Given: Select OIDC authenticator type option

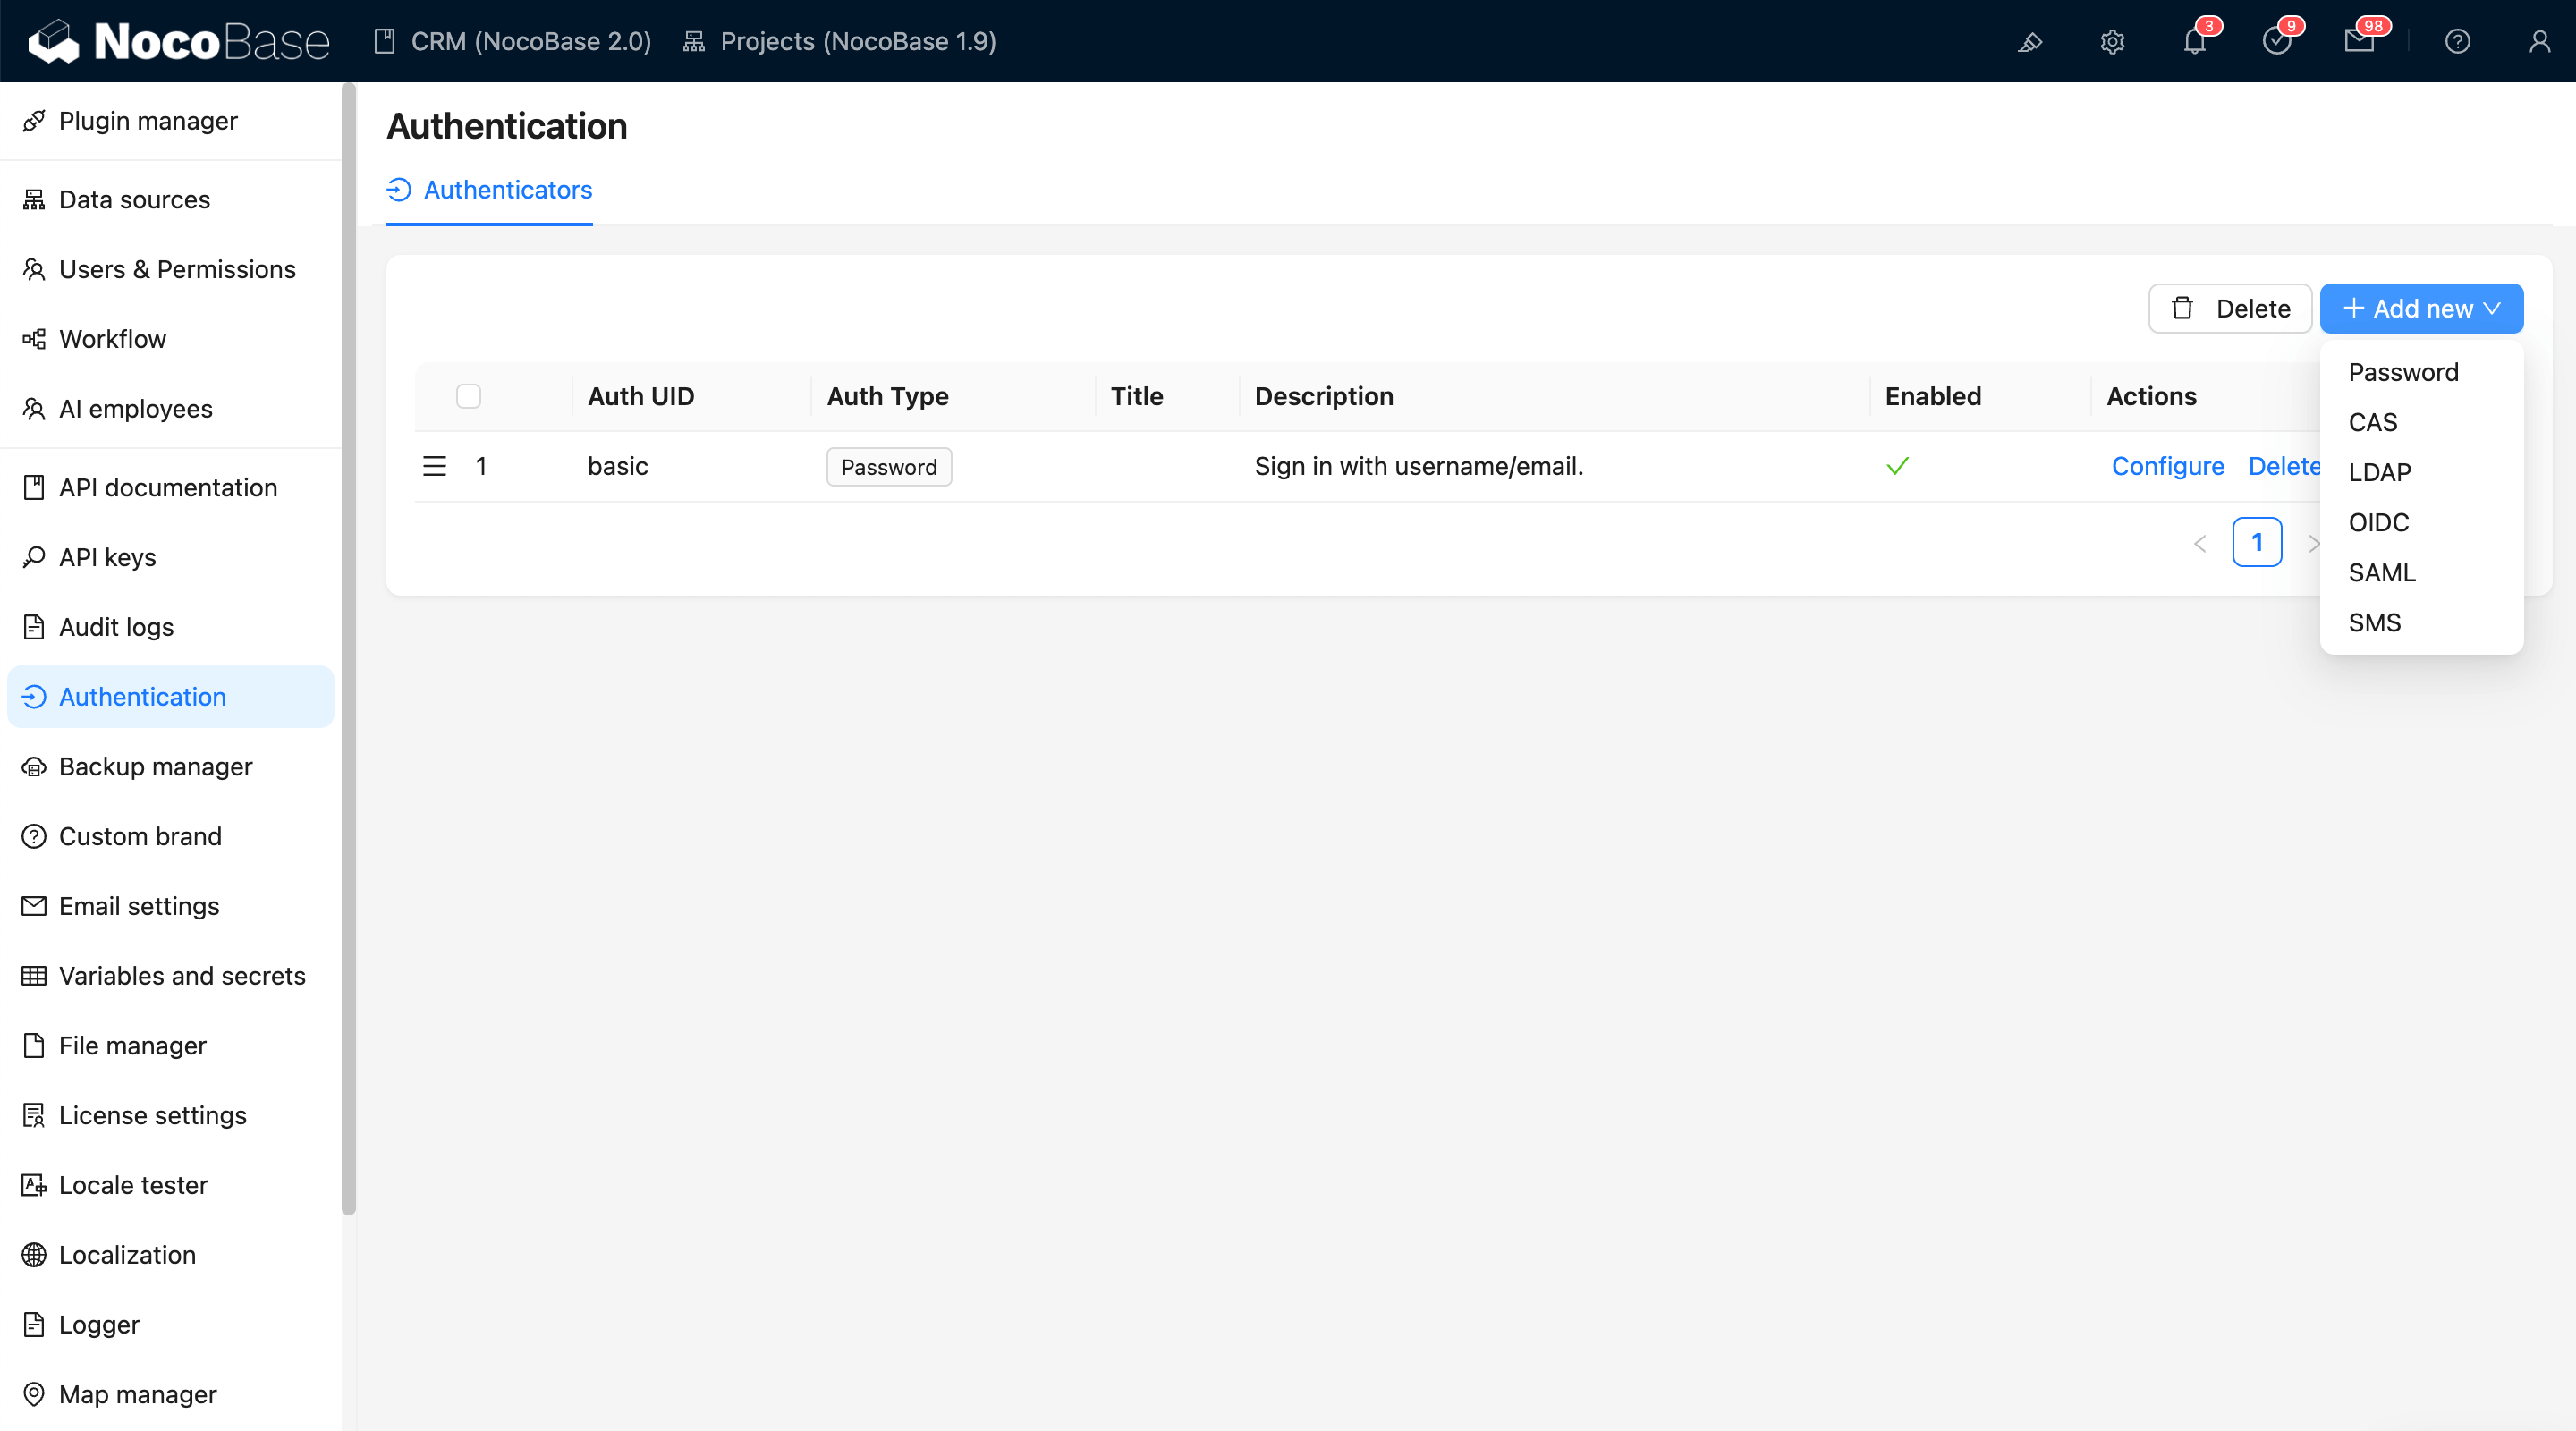Looking at the screenshot, I should click(x=2378, y=522).
